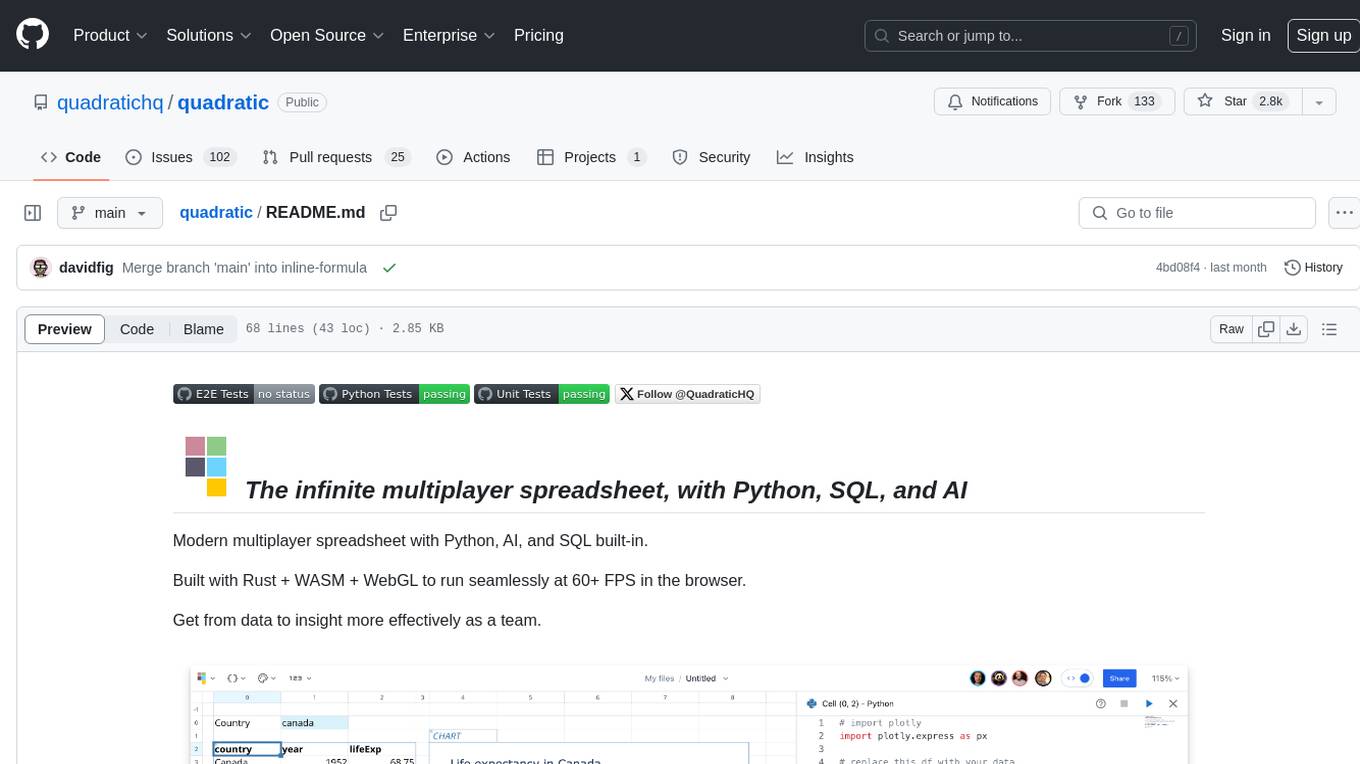Select the Preview view tab
The height and width of the screenshot is (764, 1360).
[65, 329]
